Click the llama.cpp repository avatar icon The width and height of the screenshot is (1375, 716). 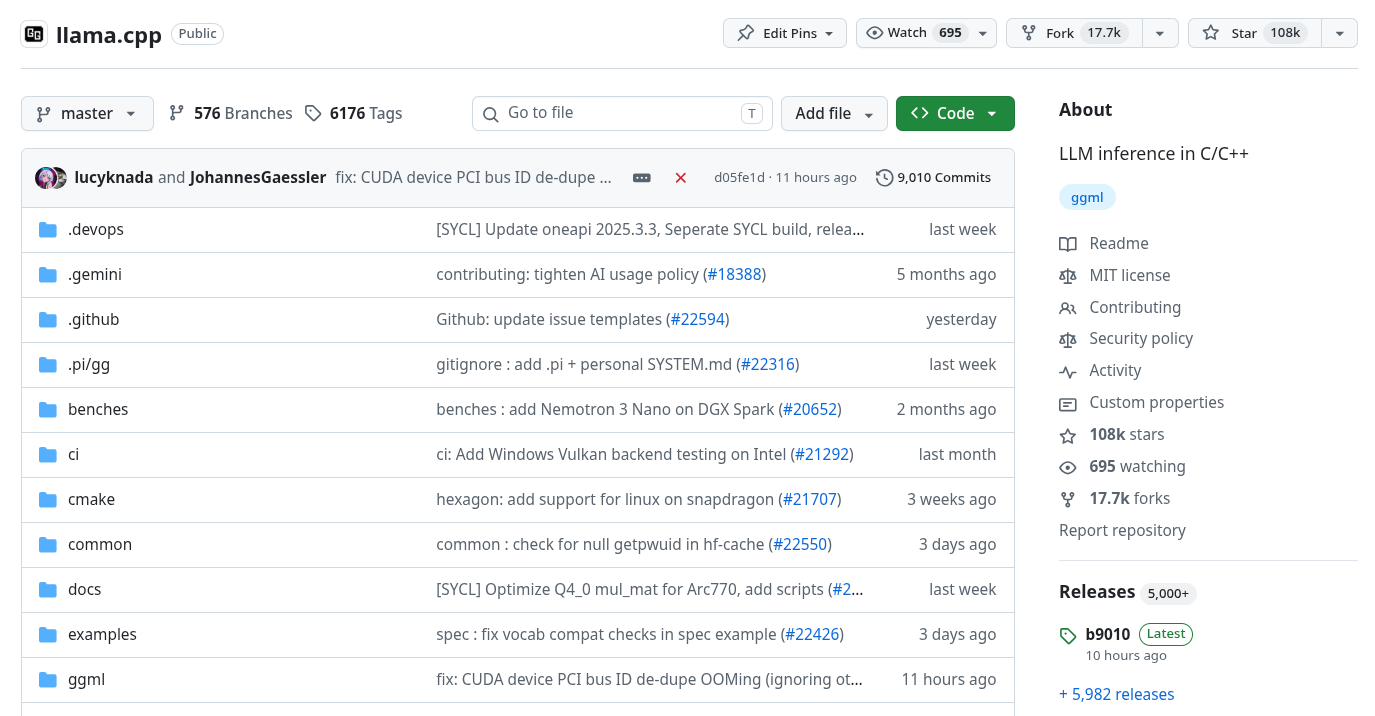(33, 35)
